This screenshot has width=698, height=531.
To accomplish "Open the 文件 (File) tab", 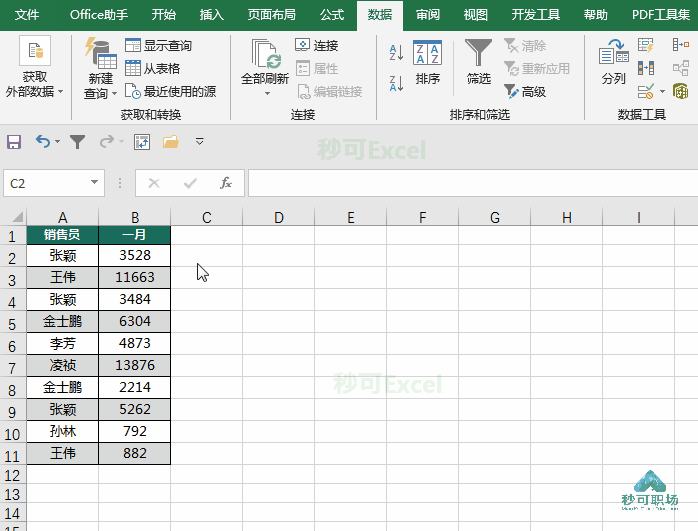I will (x=27, y=15).
